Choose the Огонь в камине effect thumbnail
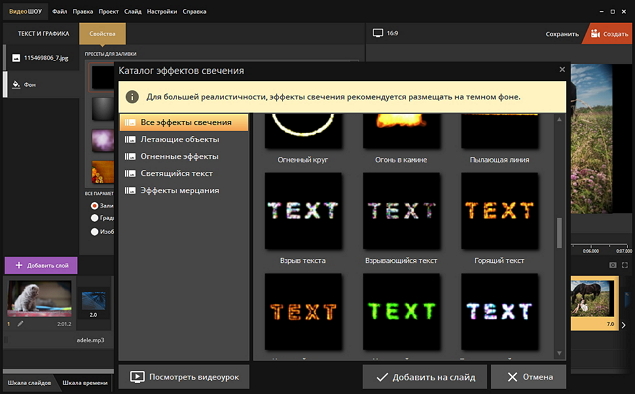Image resolution: width=635 pixels, height=394 pixels. pyautogui.click(x=401, y=131)
